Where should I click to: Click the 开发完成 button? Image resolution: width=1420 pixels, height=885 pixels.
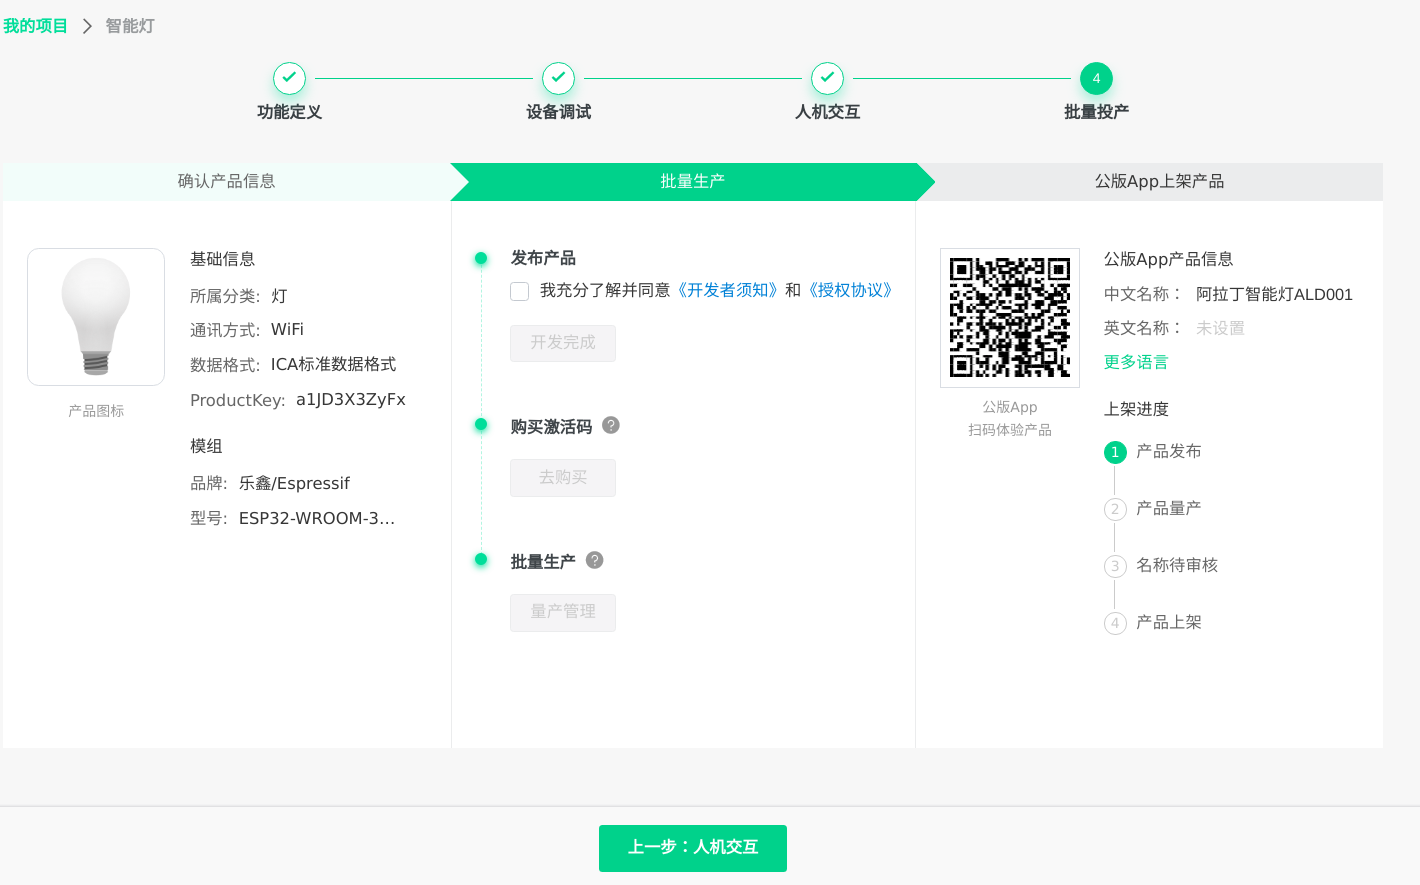pyautogui.click(x=563, y=343)
